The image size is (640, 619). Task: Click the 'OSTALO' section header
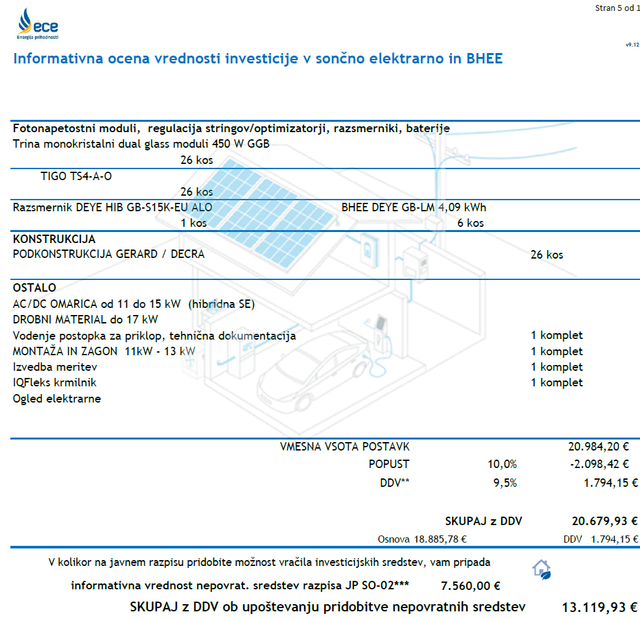pyautogui.click(x=34, y=288)
